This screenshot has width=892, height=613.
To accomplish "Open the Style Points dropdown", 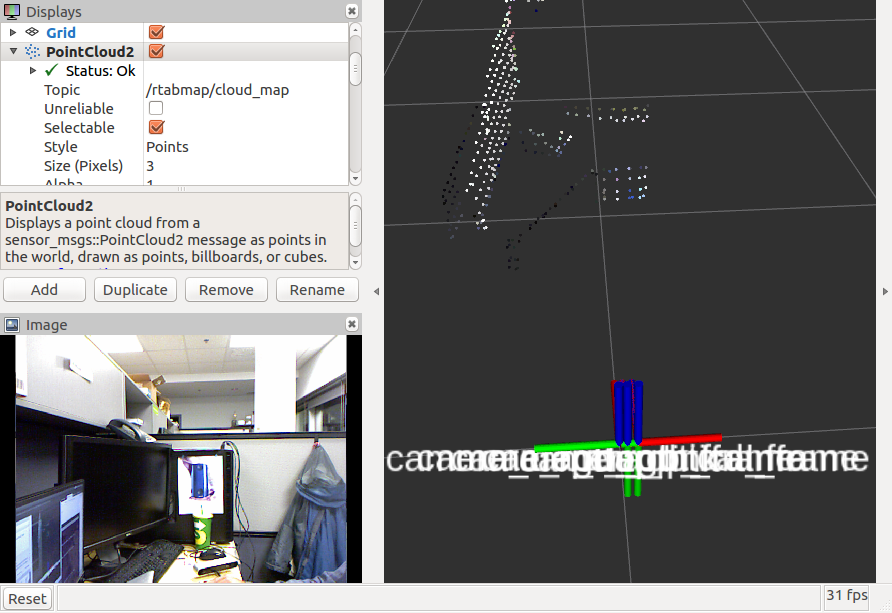I will (x=245, y=147).
